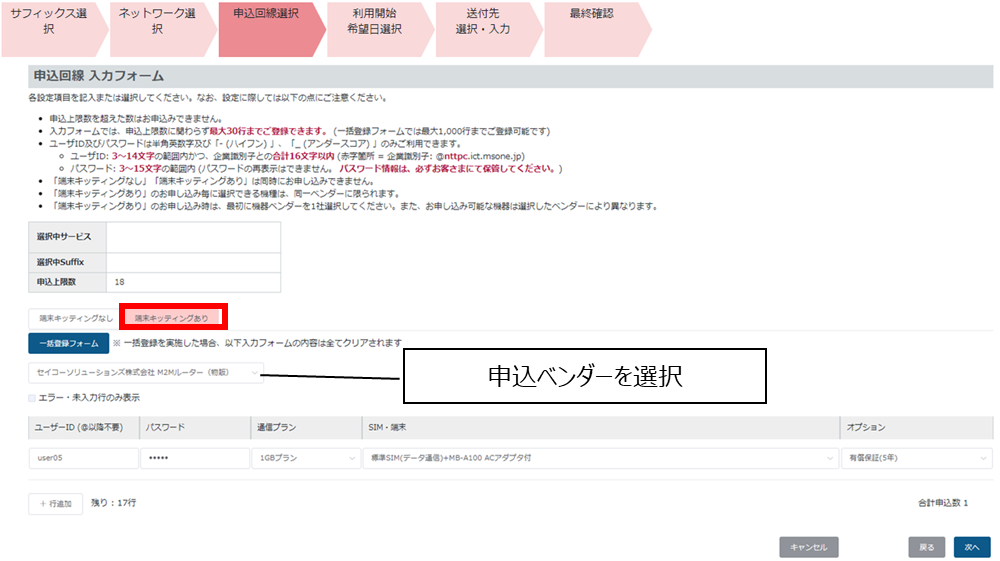
Task: Click the サフィックス選択 step in wizard
Action: tap(50, 22)
